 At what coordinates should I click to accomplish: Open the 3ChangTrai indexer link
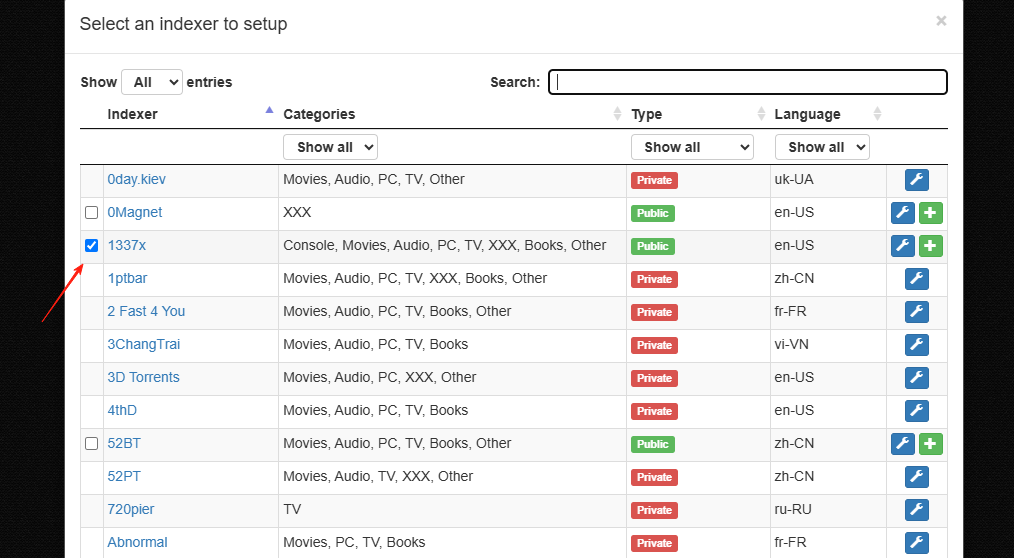pyautogui.click(x=144, y=345)
